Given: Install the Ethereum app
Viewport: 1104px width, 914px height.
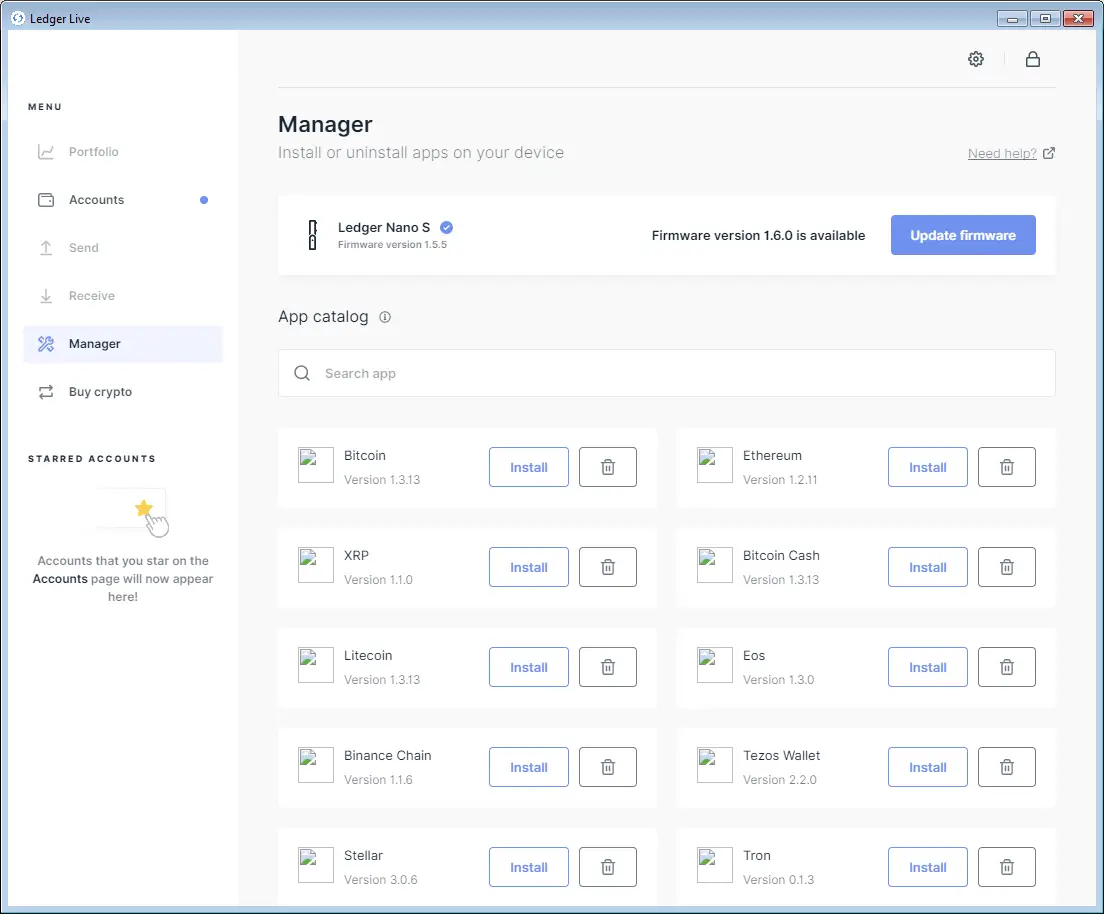Looking at the screenshot, I should 927,467.
